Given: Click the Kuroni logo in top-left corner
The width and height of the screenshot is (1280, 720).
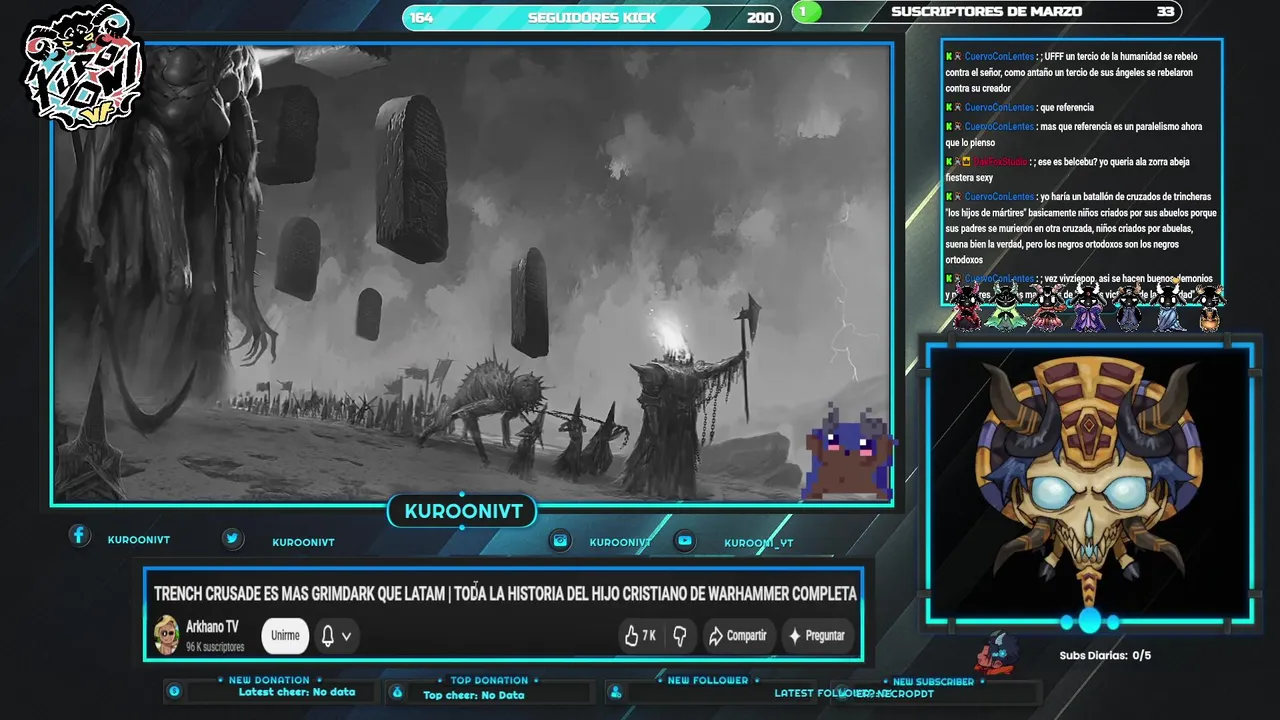Looking at the screenshot, I should [x=84, y=68].
